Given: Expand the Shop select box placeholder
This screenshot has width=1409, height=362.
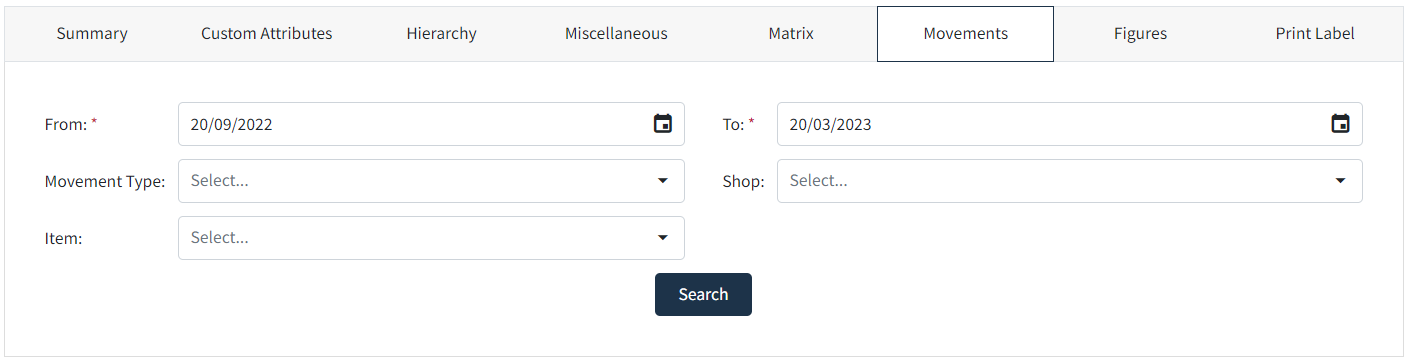Looking at the screenshot, I should click(x=818, y=181).
